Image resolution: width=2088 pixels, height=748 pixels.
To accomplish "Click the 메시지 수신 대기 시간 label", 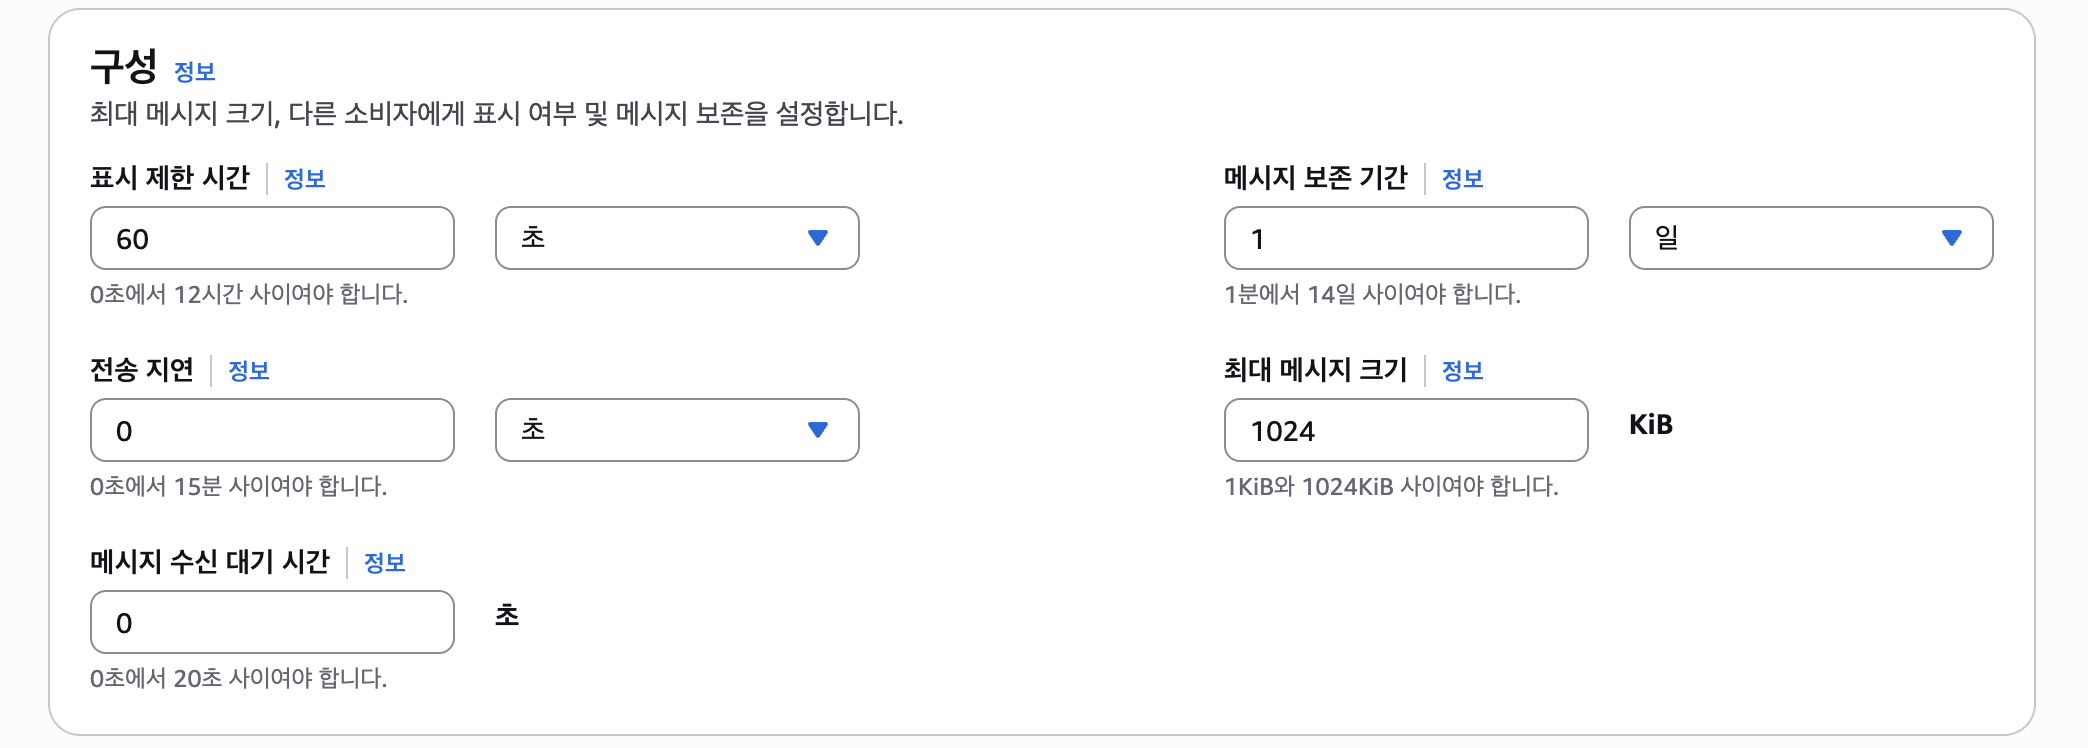I will coord(210,562).
